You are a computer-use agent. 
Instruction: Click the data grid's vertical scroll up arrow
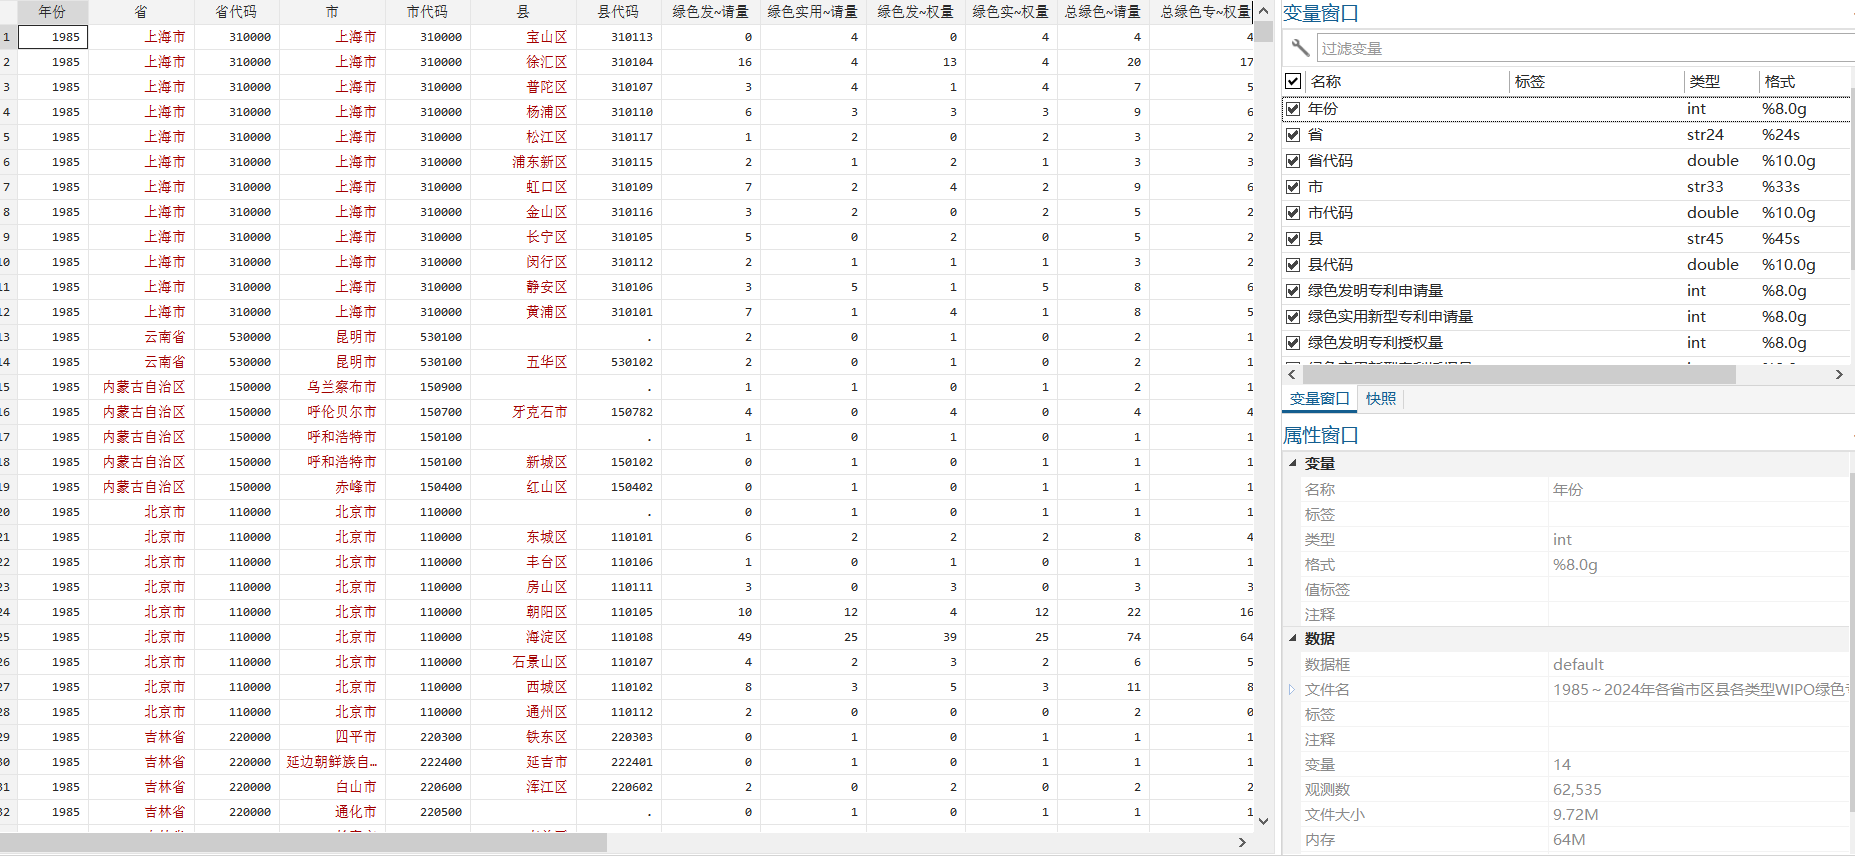click(1263, 11)
